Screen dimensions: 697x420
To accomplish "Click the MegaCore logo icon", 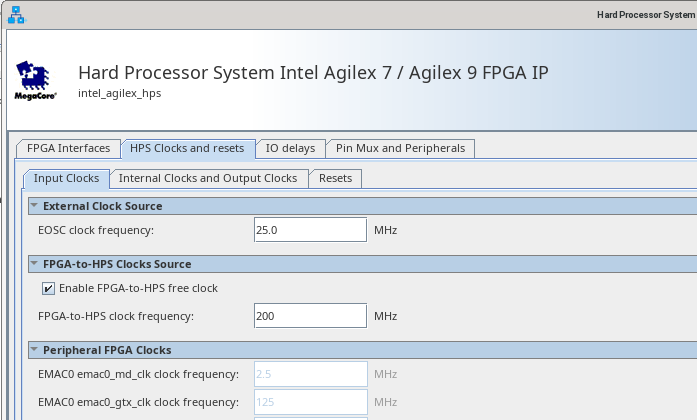I will point(36,80).
